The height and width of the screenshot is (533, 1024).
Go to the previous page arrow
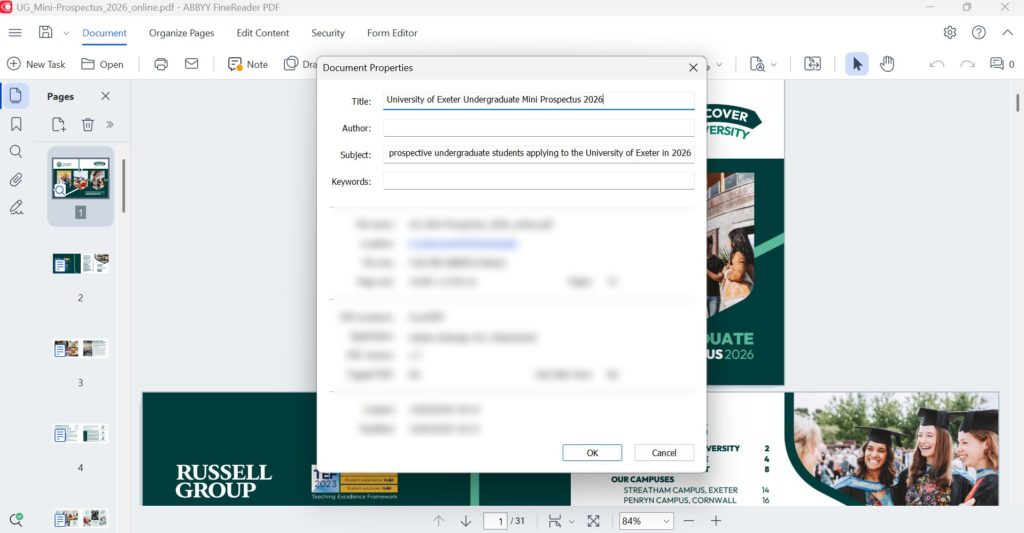(x=438, y=521)
